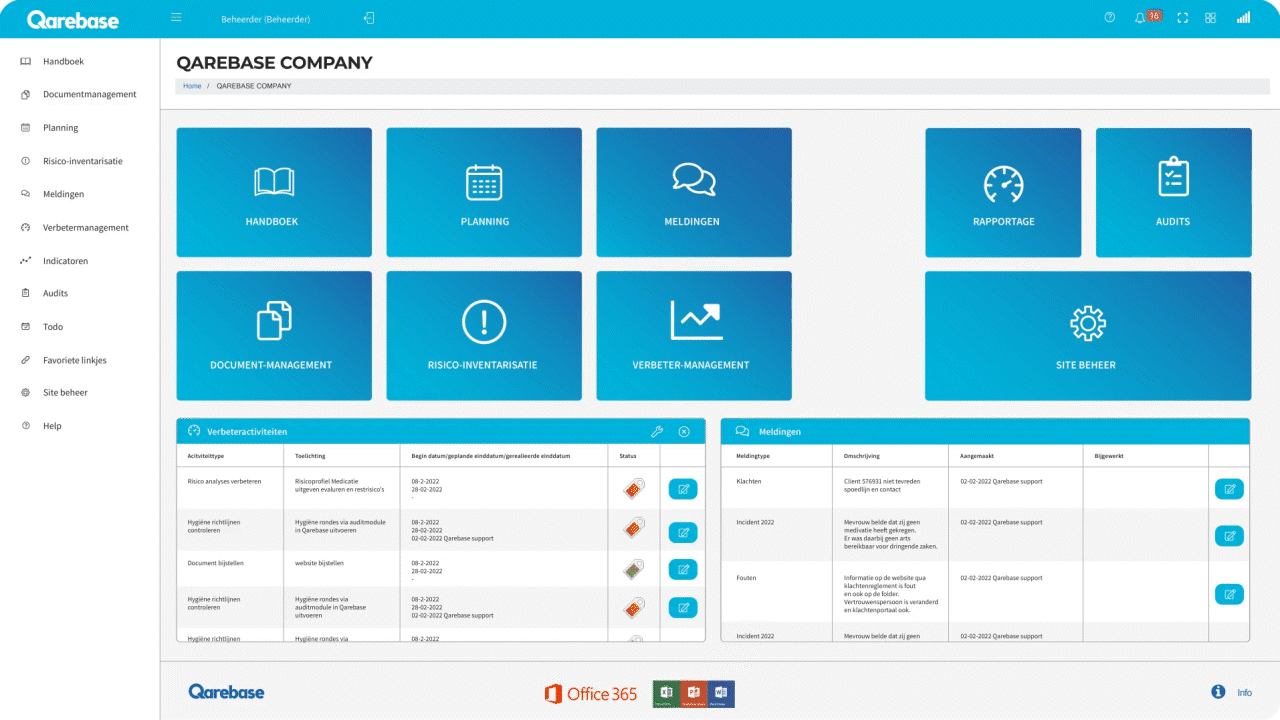This screenshot has height=720, width=1280.
Task: Open the PLANNING dashboard tile
Action: 484,192
